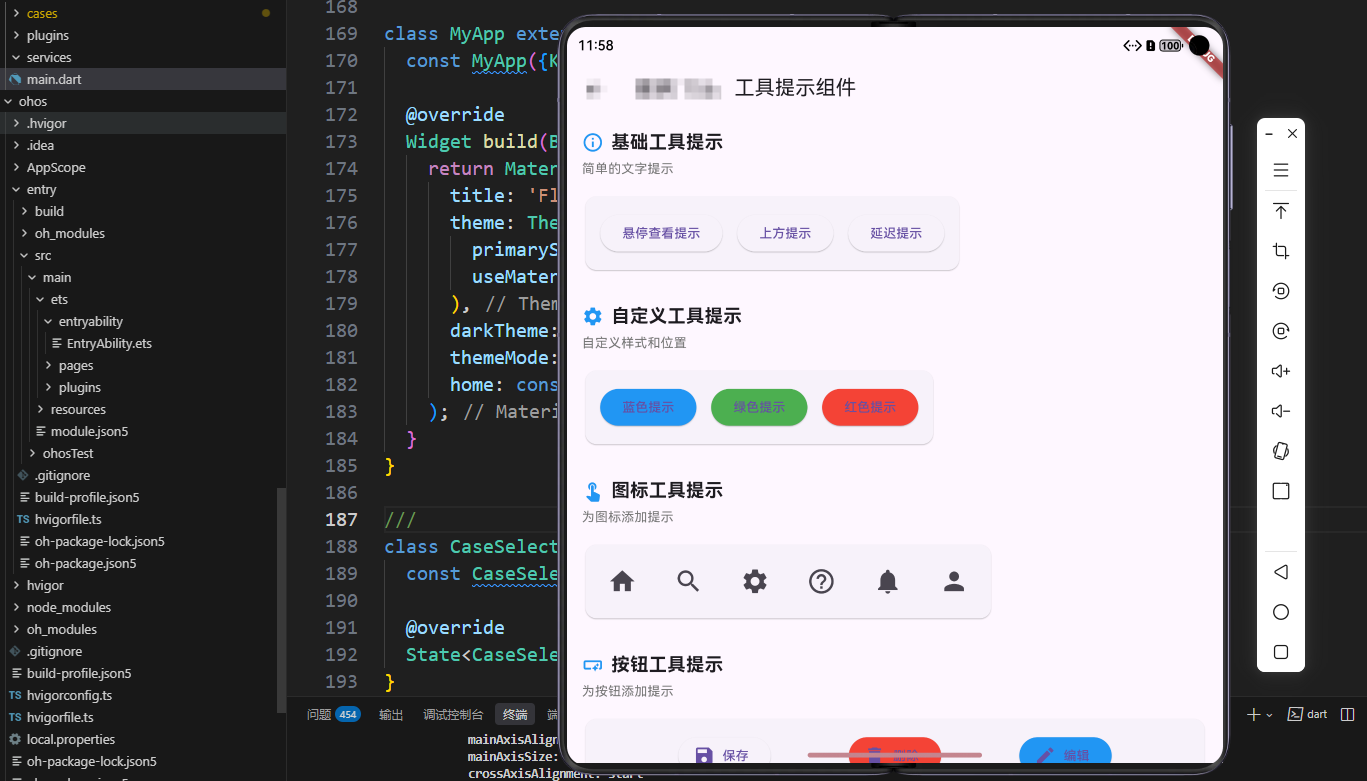Click the settings gear icon in icon tooltips row

coord(755,580)
